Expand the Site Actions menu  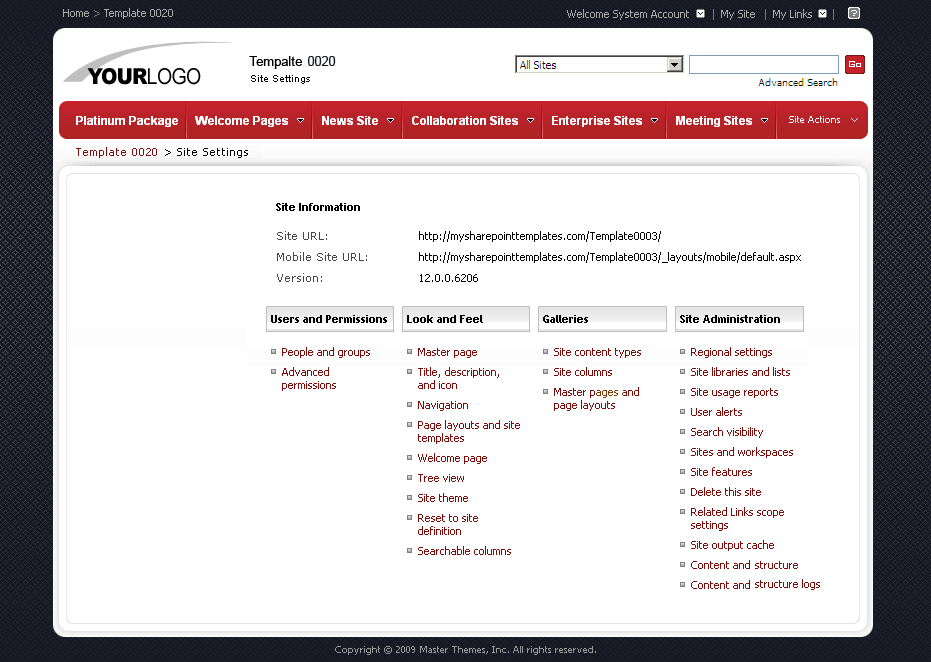[821, 119]
